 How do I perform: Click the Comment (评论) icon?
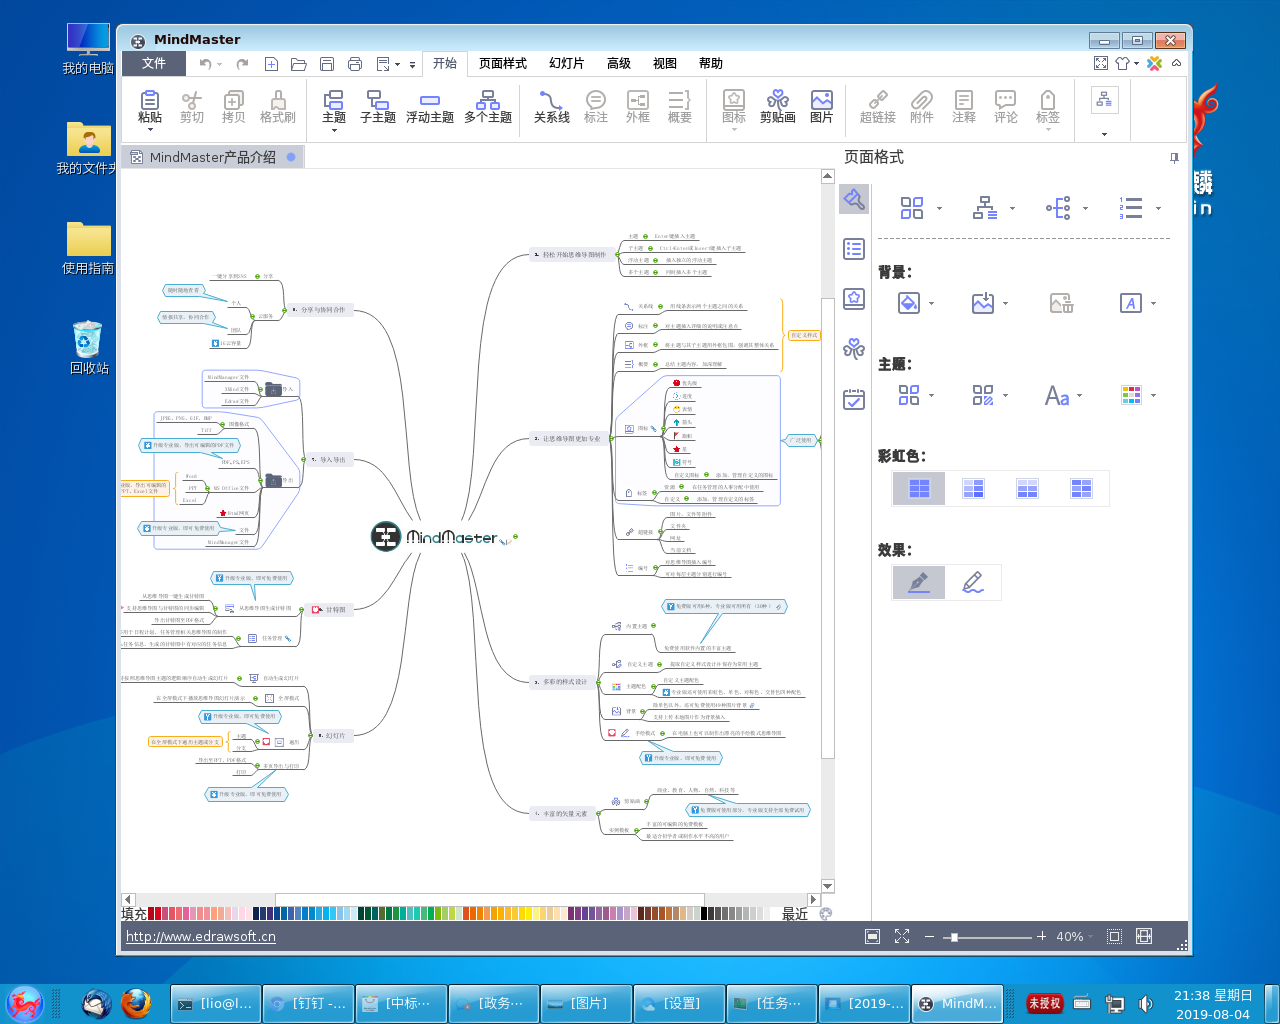click(1006, 100)
